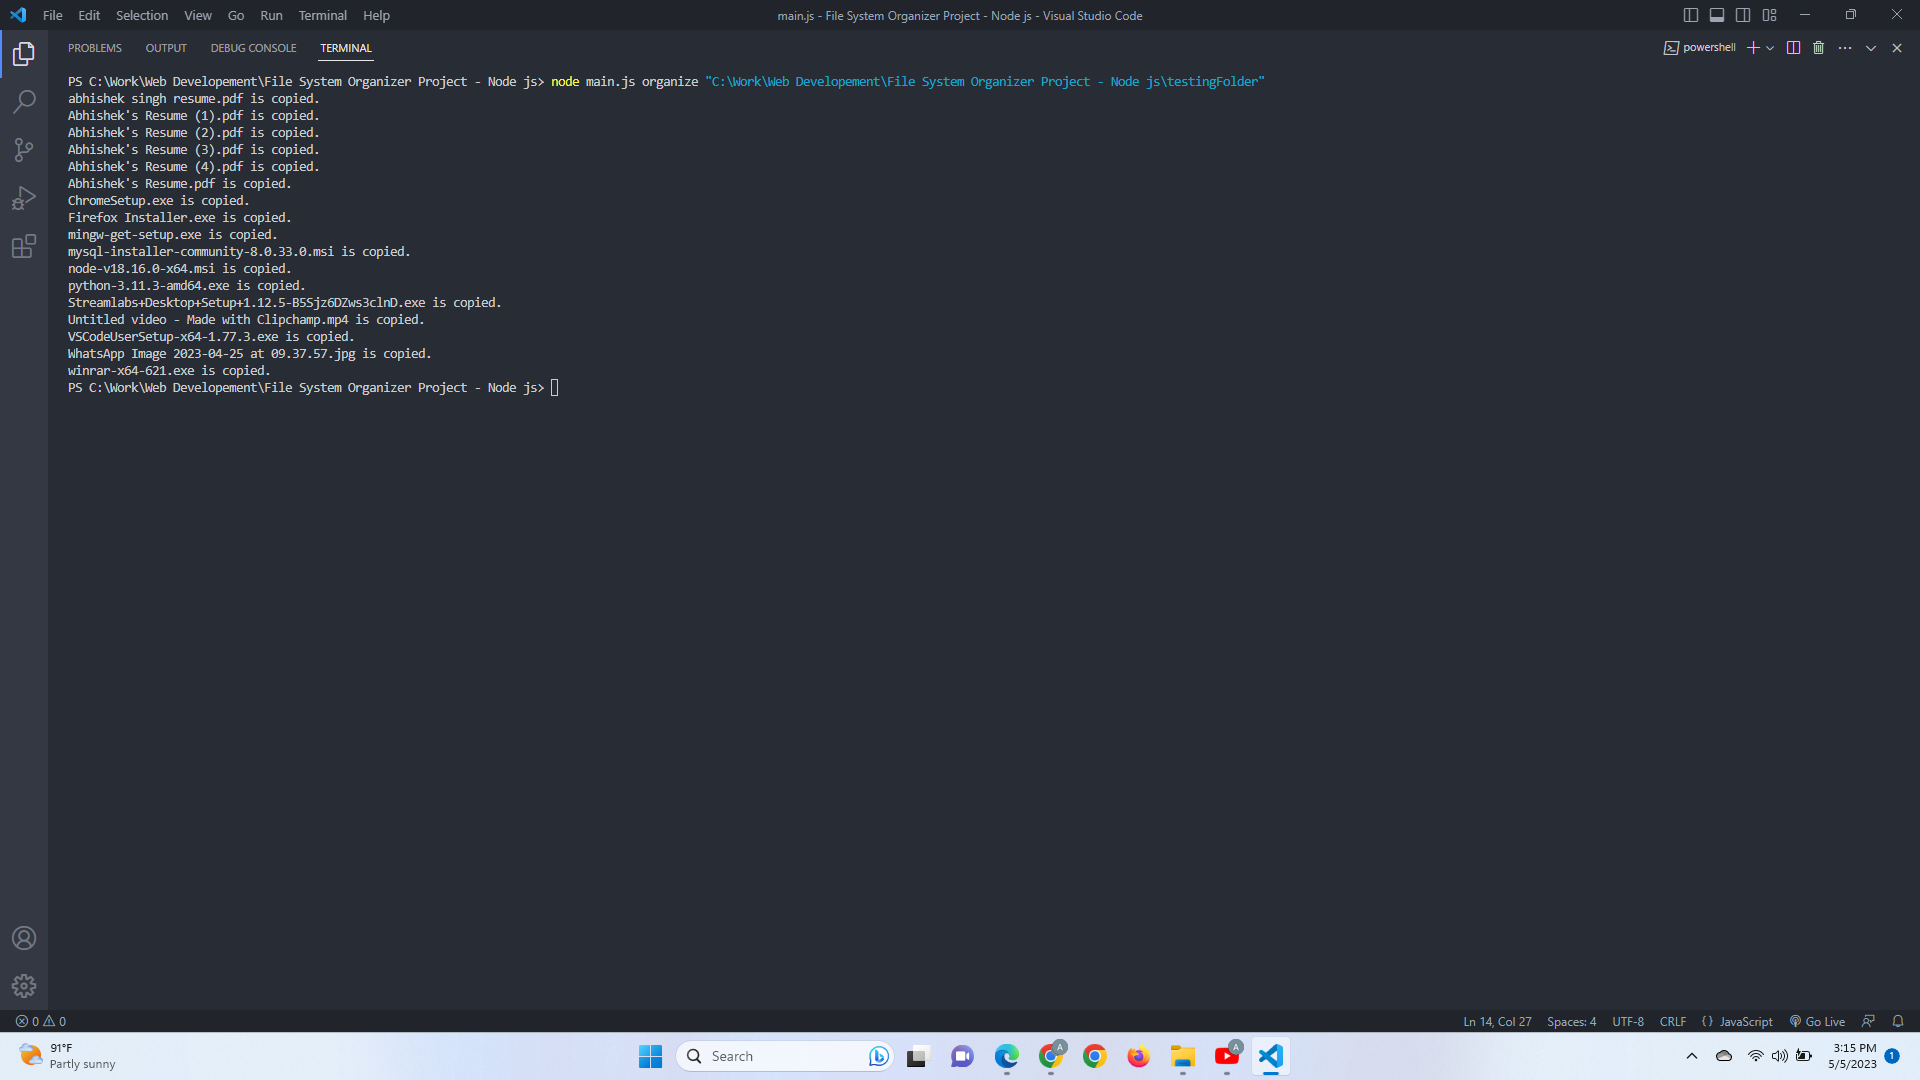
Task: Toggle primary side bar layout icon
Action: click(x=1691, y=15)
